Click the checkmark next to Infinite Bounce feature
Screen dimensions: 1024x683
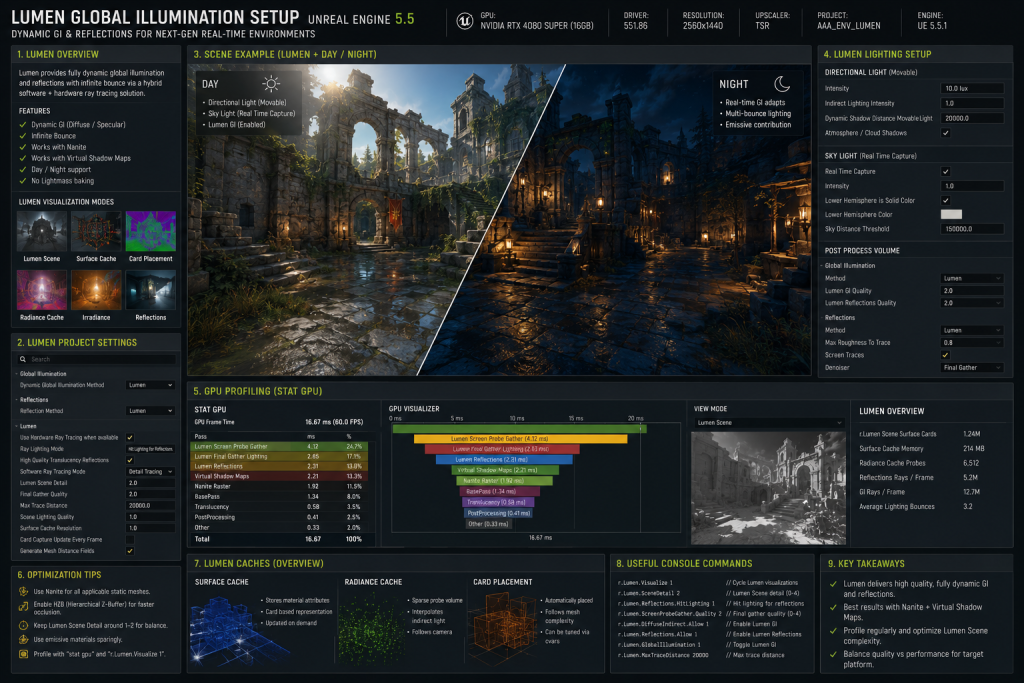23,136
